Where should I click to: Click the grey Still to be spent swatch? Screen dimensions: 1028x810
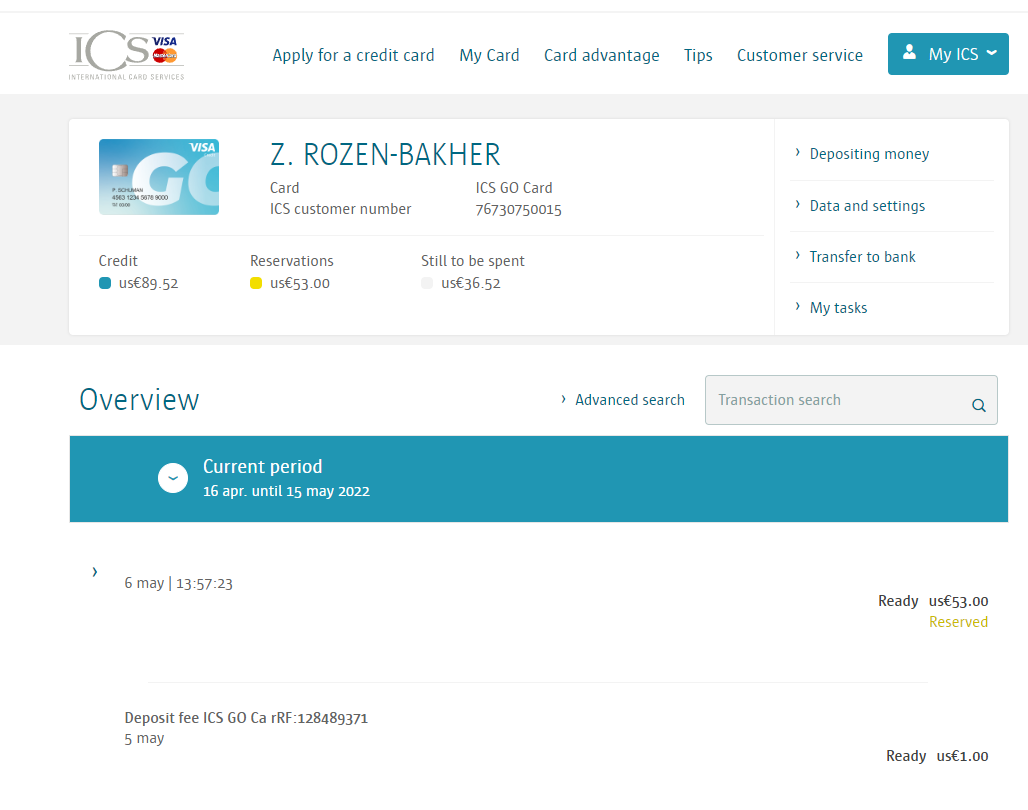click(427, 283)
